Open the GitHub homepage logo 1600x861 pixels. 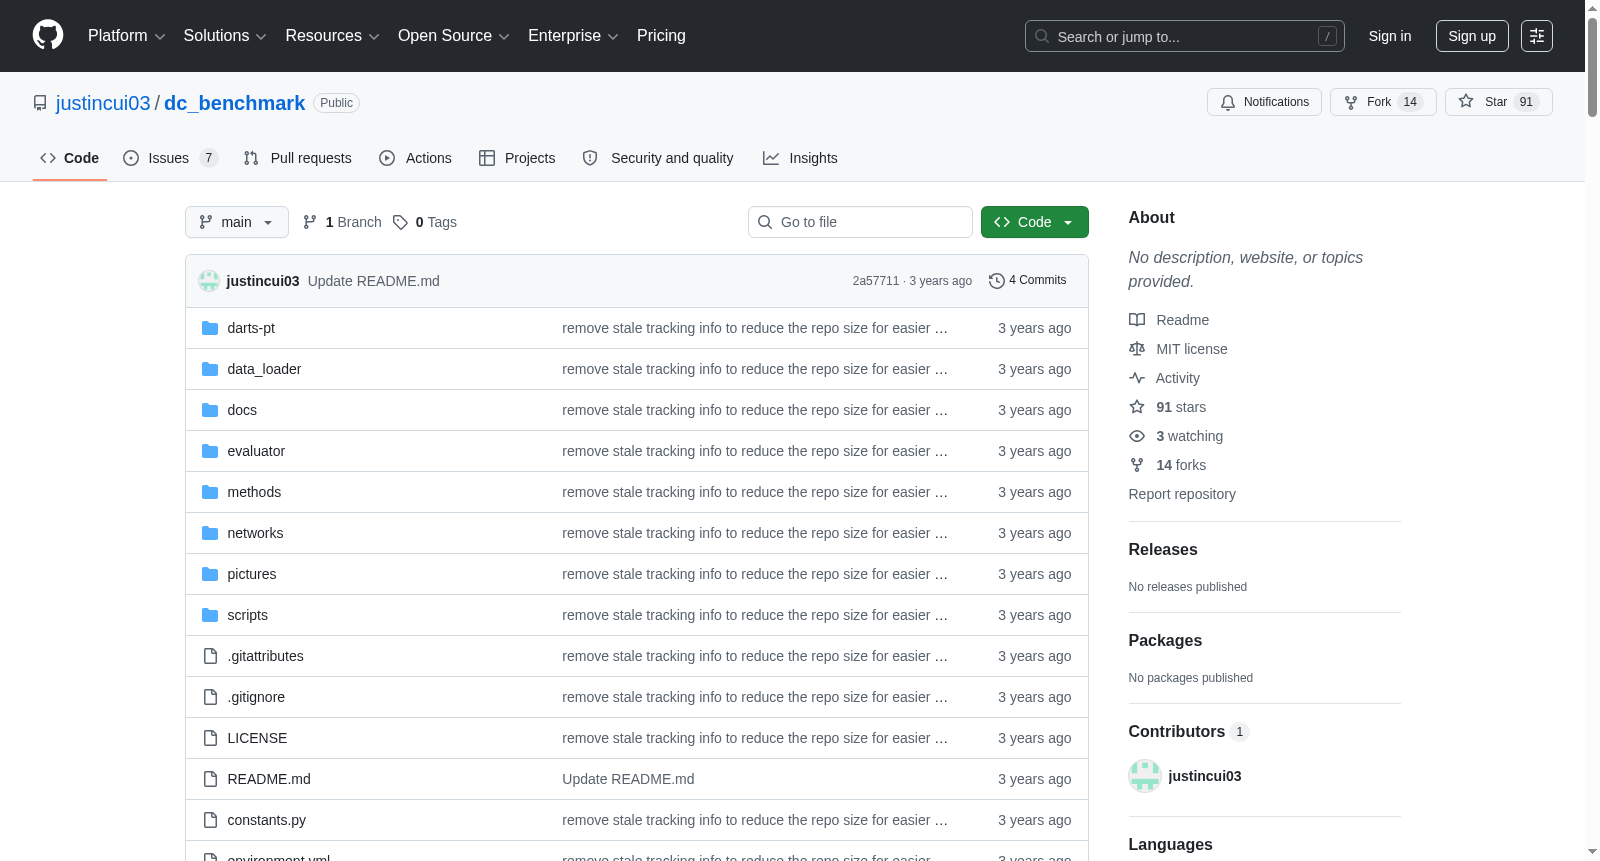[48, 36]
